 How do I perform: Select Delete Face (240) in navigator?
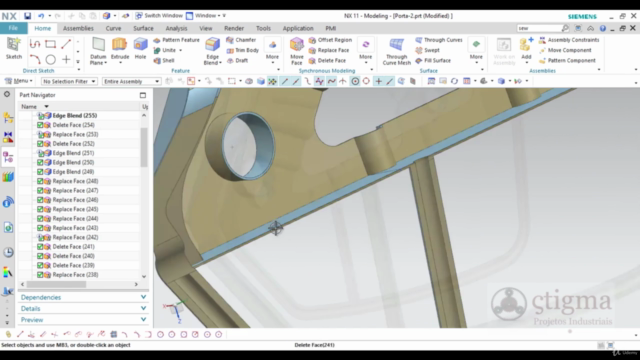click(x=73, y=256)
